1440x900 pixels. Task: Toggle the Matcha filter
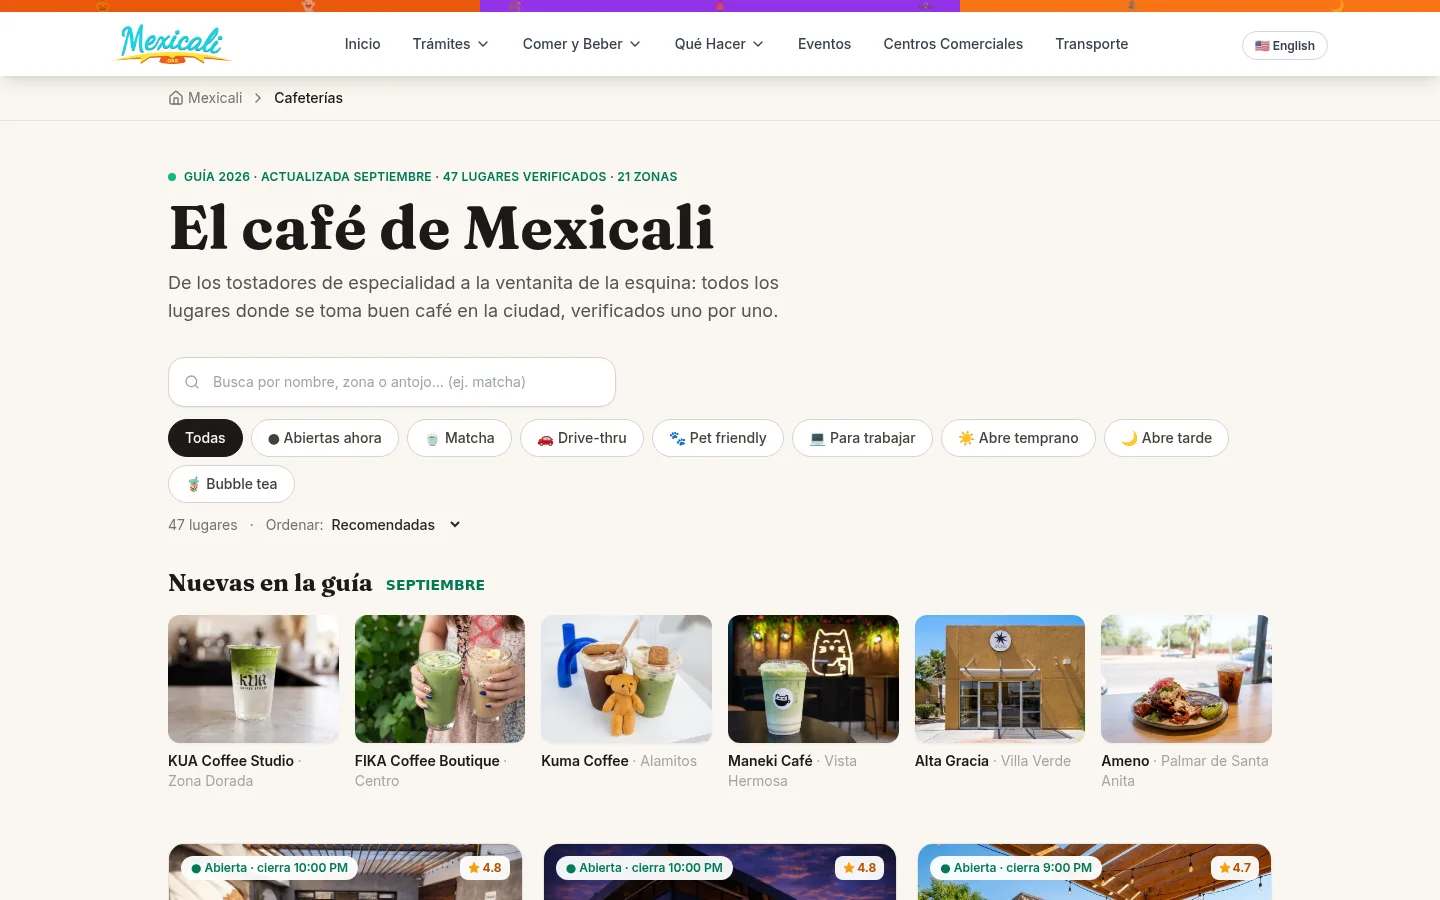coord(459,438)
